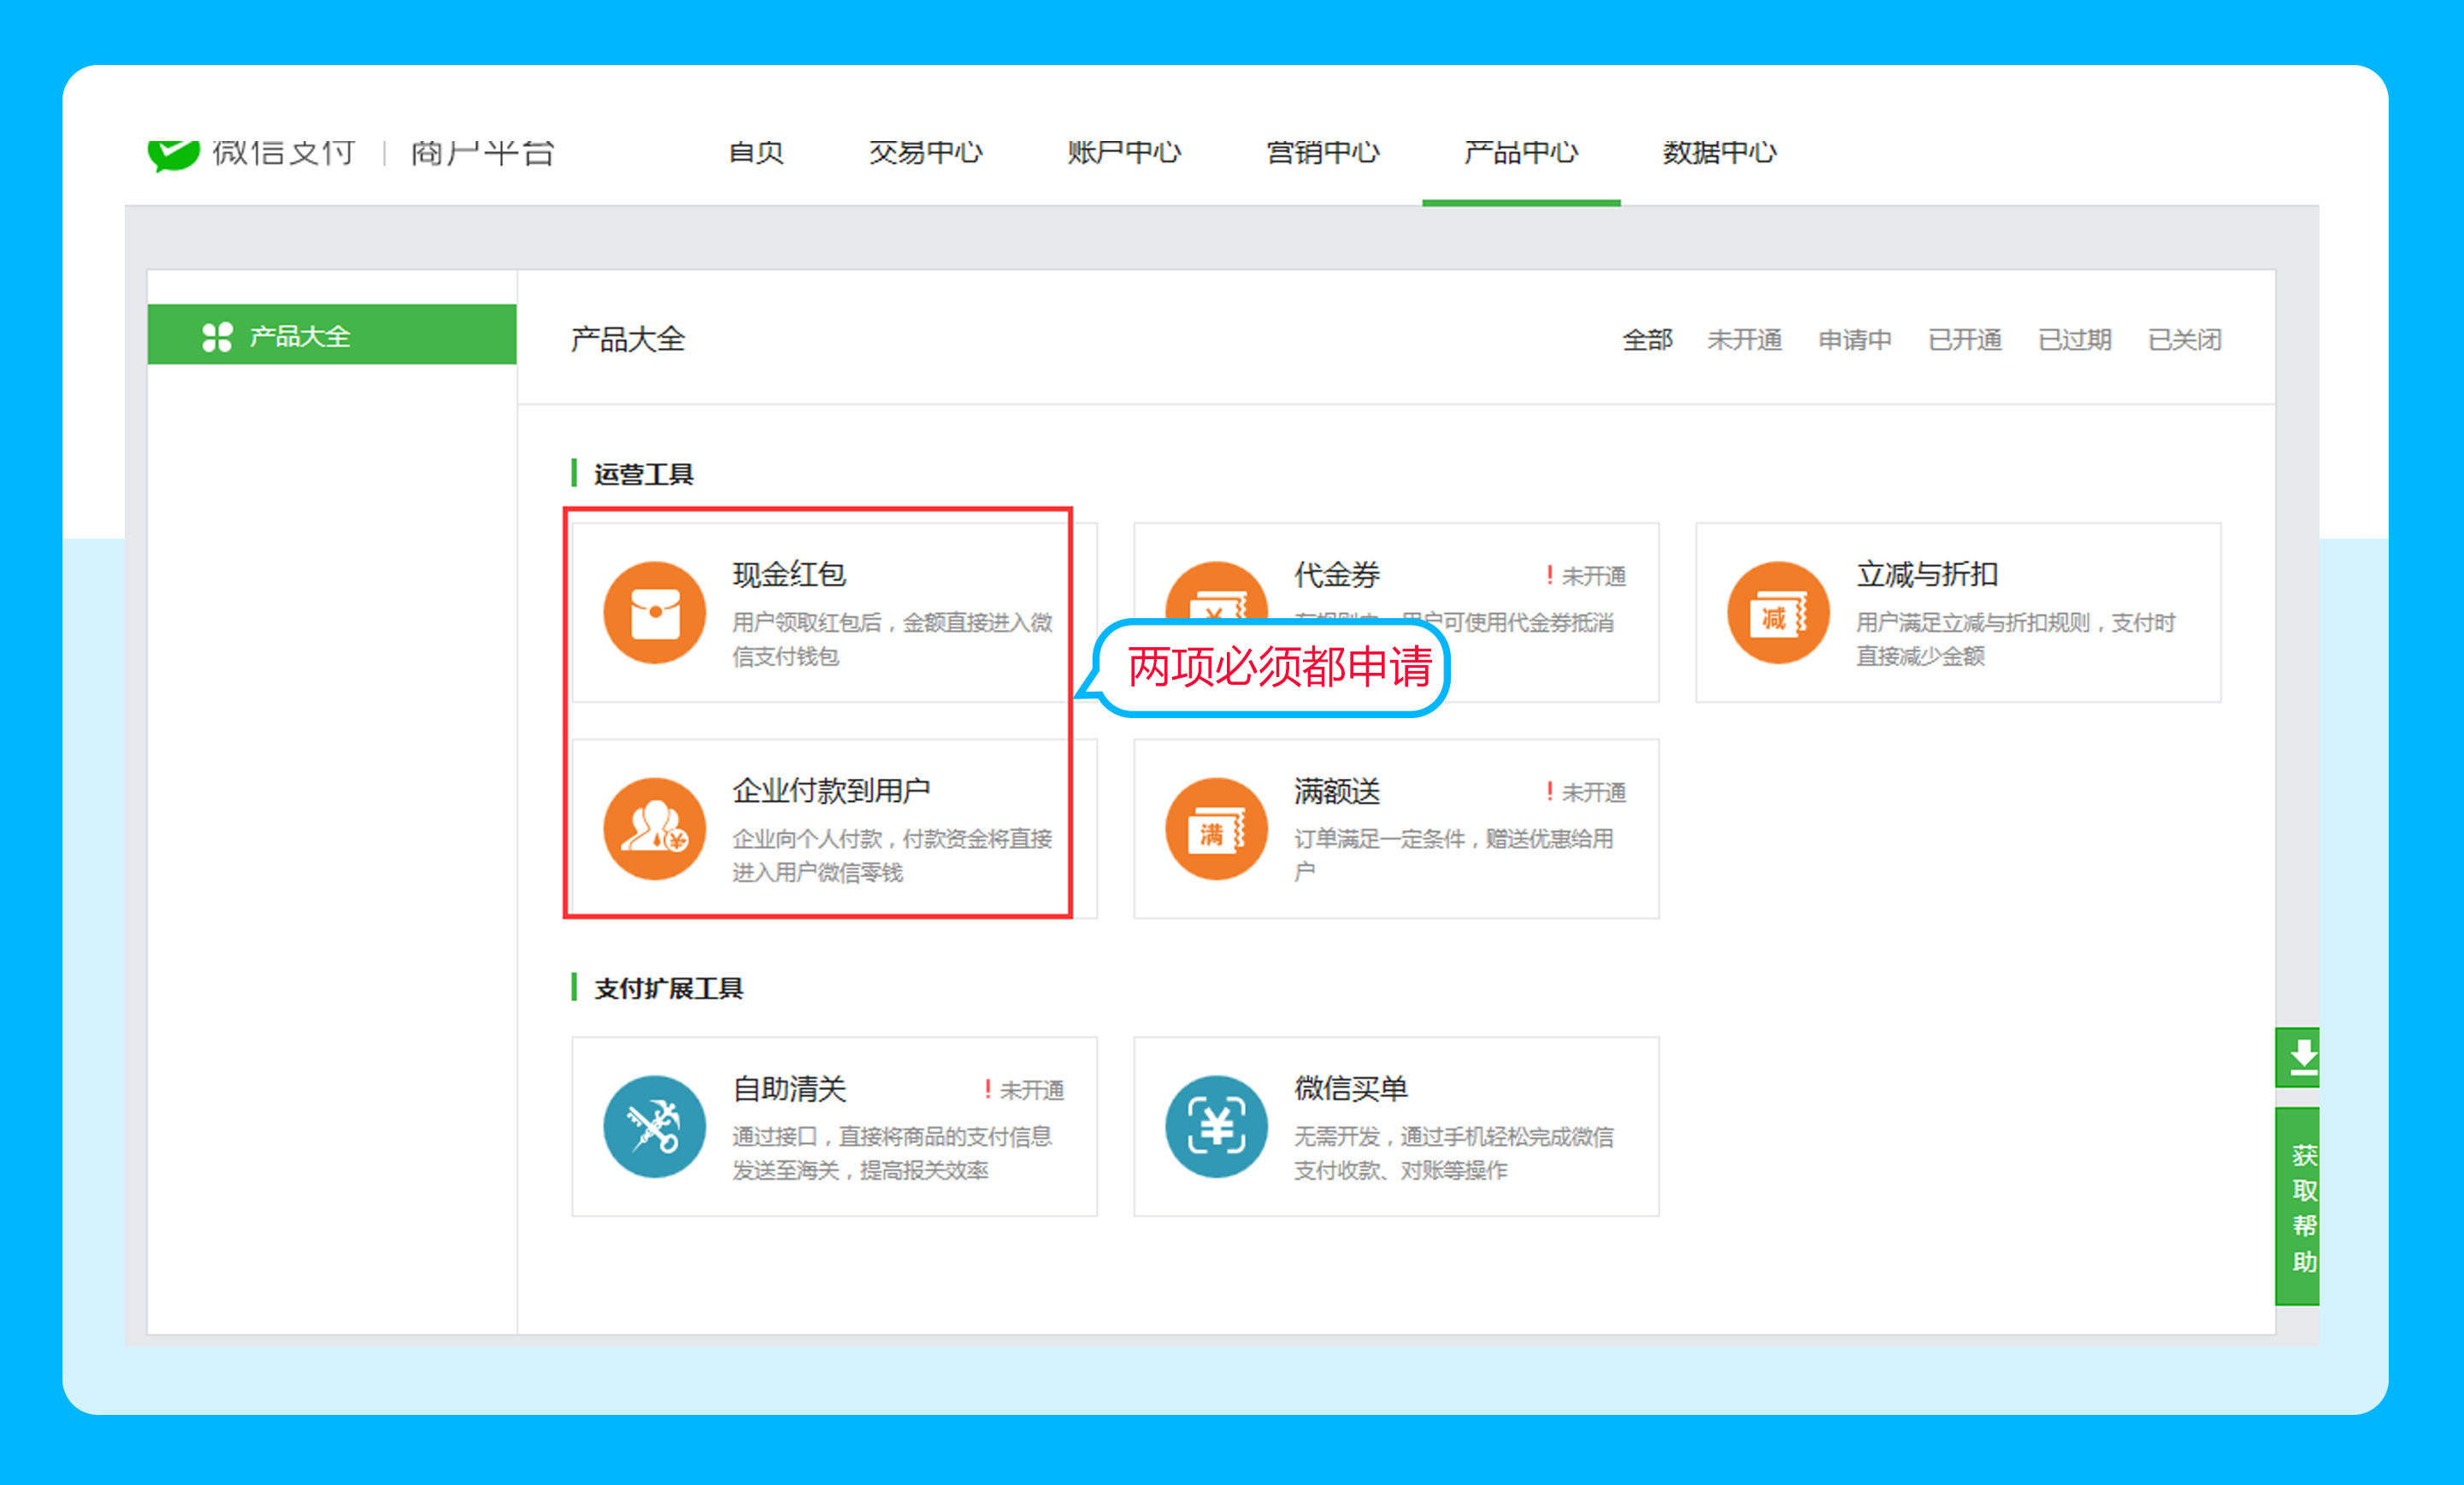The image size is (2464, 1485).
Task: Filter products by 未开通 status
Action: 1743,340
